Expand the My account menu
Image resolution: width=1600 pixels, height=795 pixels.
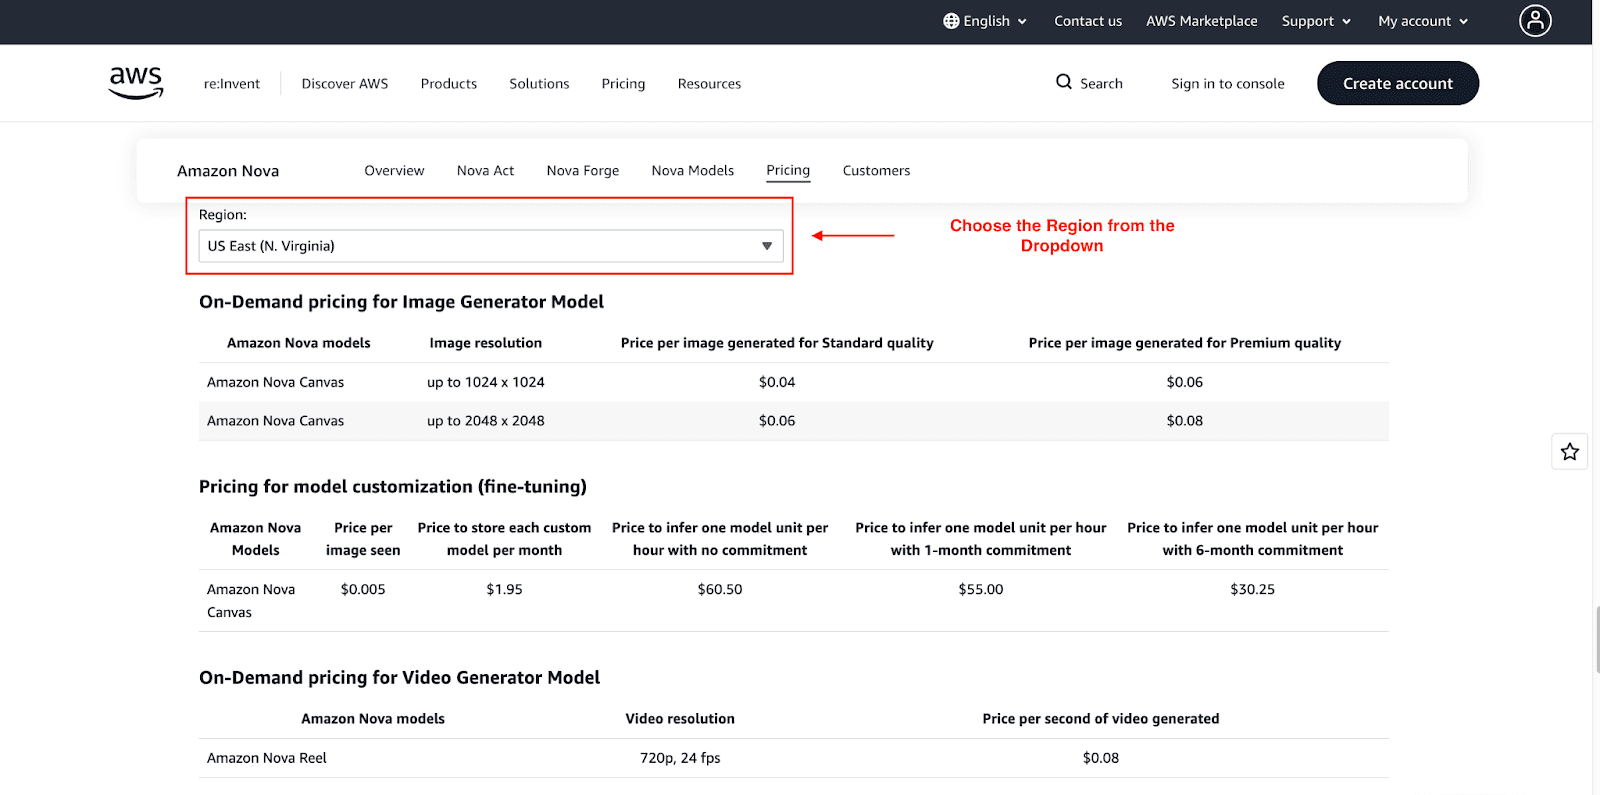(x=1423, y=21)
